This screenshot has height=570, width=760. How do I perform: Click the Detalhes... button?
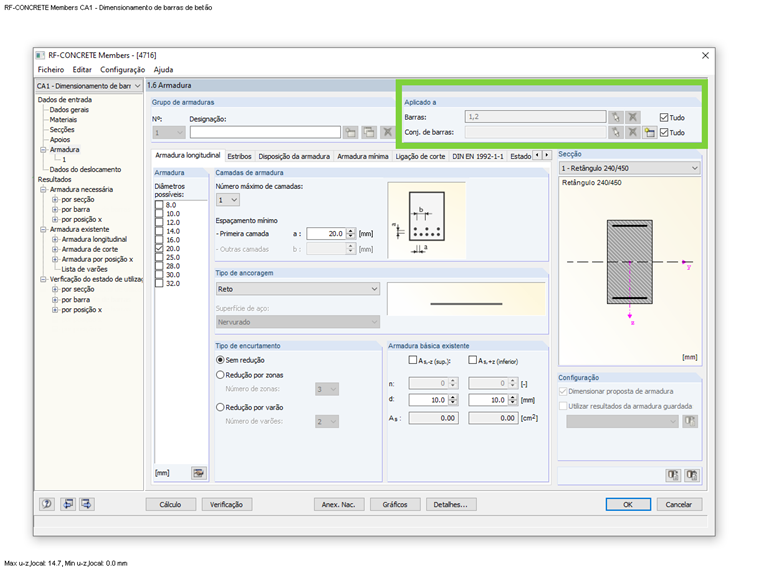(451, 505)
